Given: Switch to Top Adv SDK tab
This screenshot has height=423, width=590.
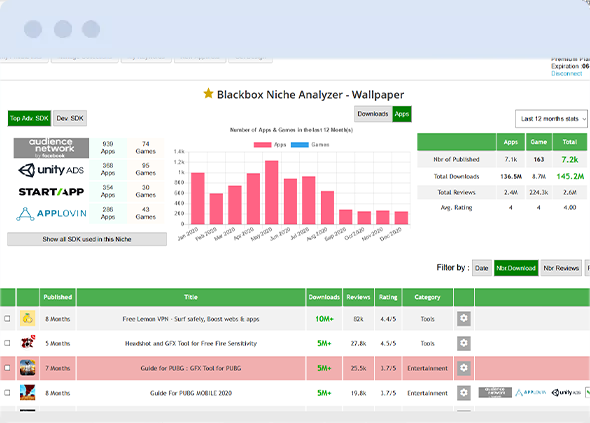Looking at the screenshot, I should pos(29,118).
